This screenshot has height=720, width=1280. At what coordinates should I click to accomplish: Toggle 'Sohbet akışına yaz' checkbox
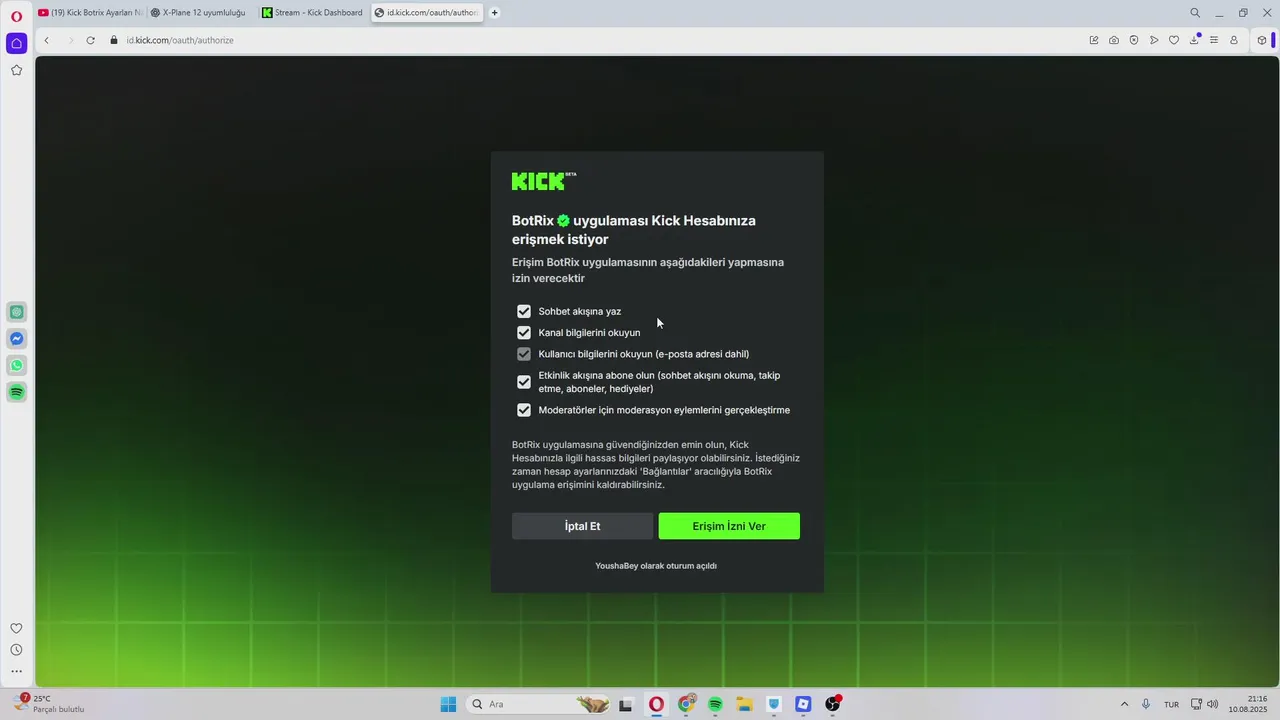click(524, 311)
